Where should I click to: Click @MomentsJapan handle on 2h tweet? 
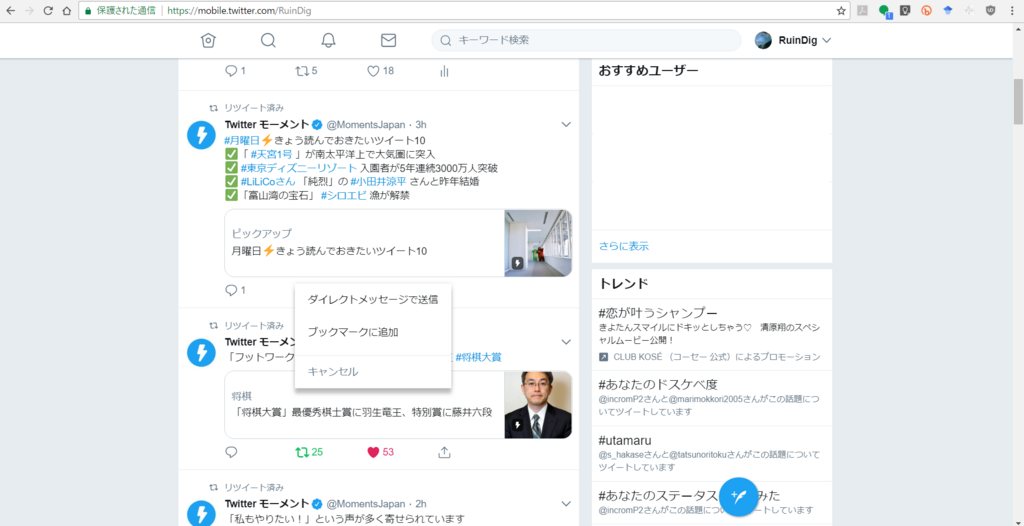pos(366,503)
